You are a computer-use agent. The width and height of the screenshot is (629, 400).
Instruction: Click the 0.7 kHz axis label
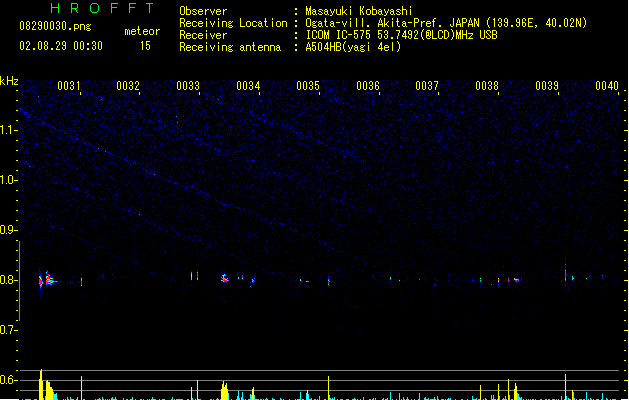tap(8, 330)
